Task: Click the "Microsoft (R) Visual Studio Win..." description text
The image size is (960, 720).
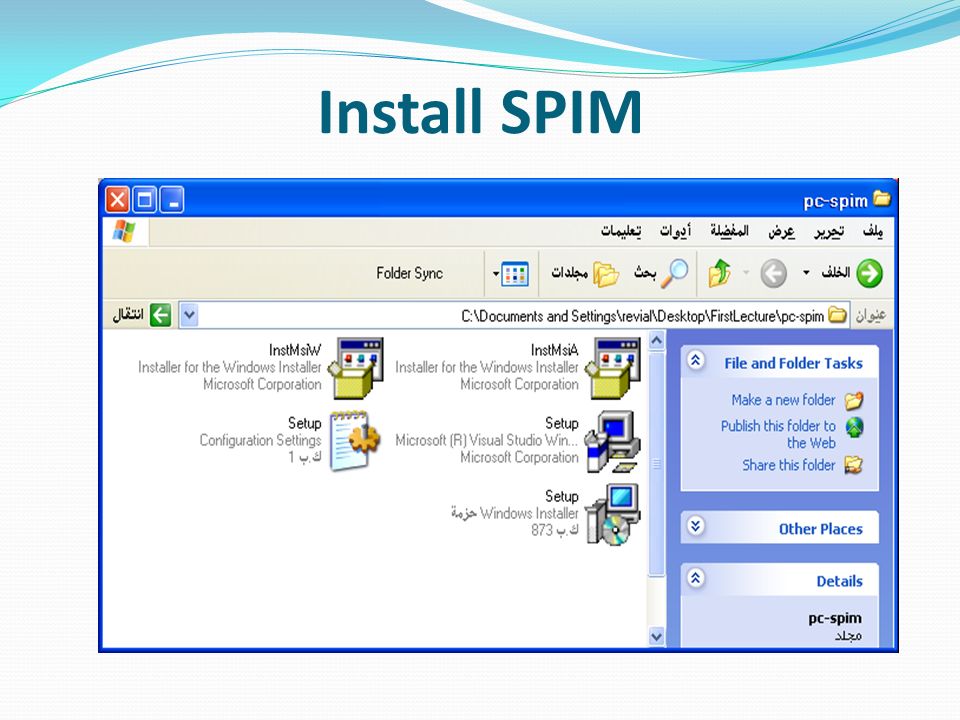Action: pos(487,440)
